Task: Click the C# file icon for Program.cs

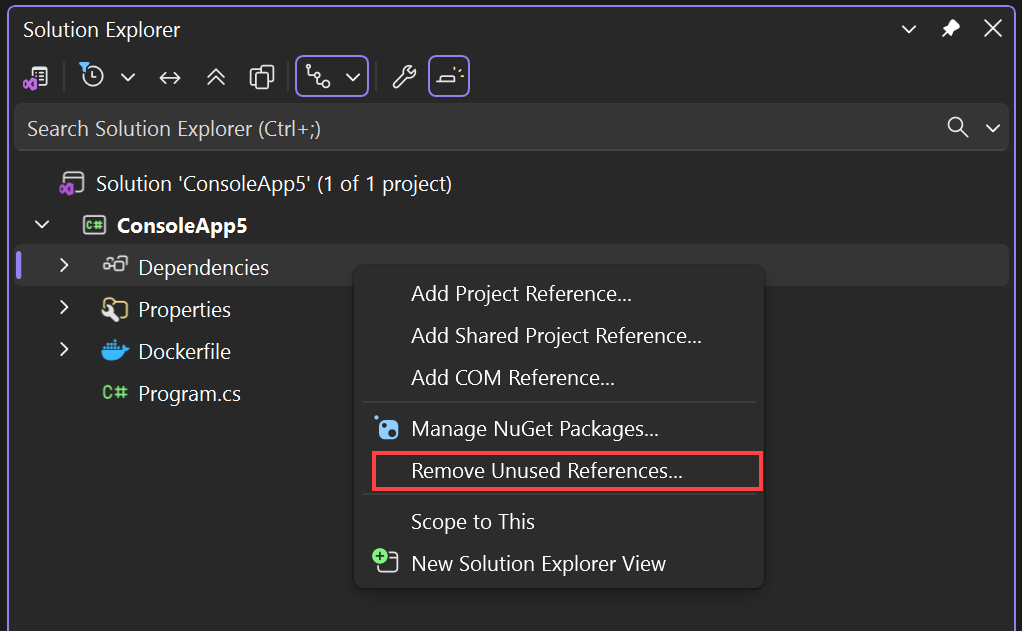Action: pos(115,392)
